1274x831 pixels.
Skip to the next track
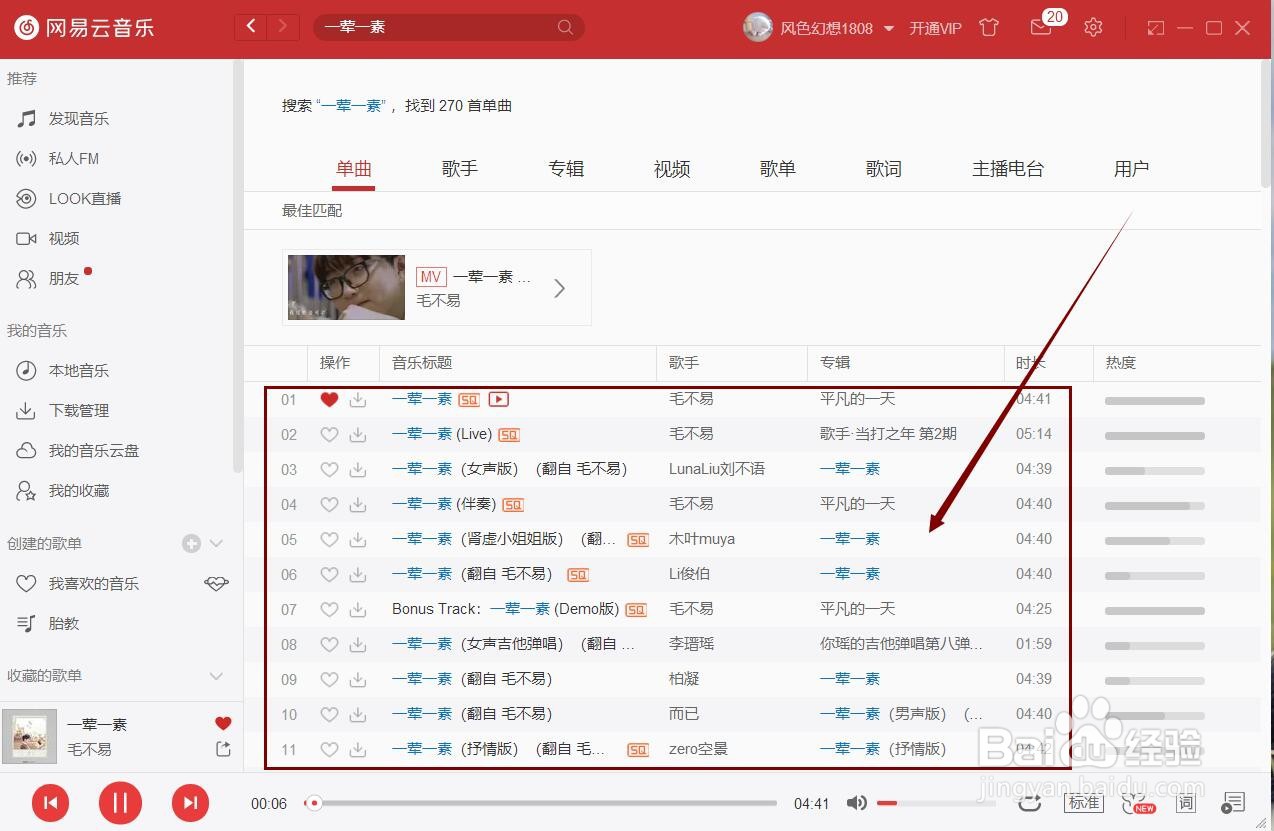[x=190, y=802]
